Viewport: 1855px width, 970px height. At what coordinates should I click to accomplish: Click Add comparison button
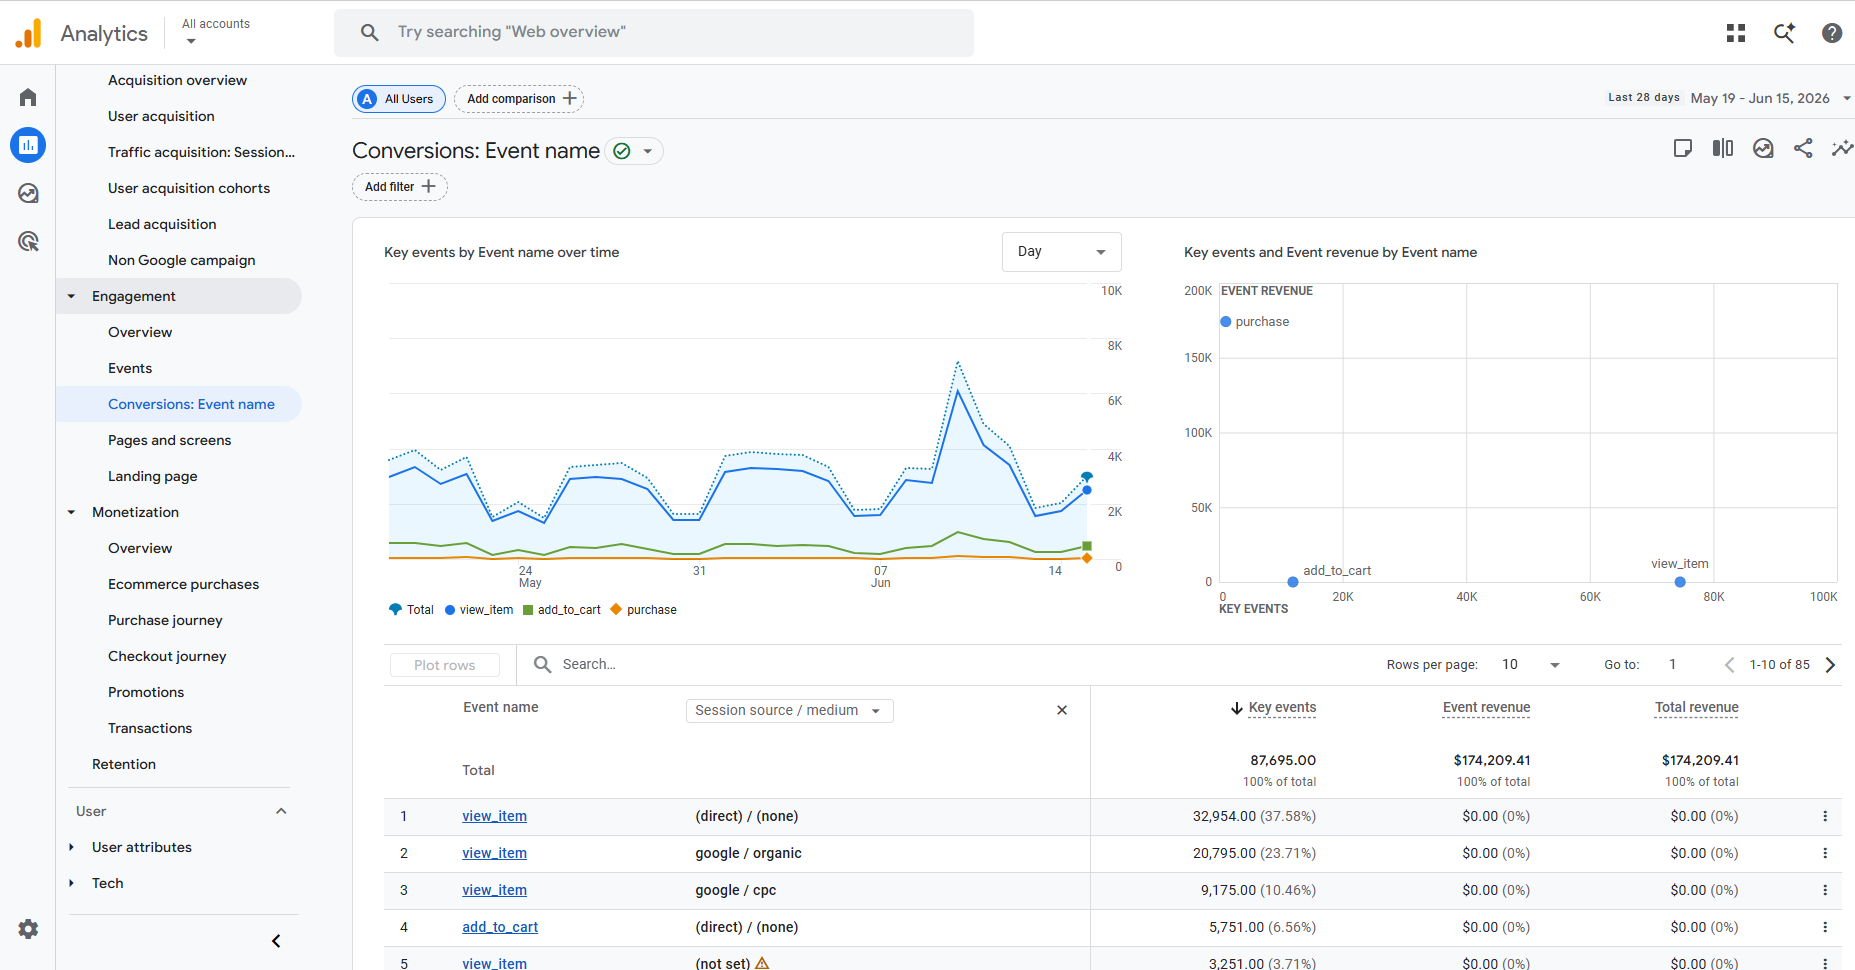[x=519, y=99]
